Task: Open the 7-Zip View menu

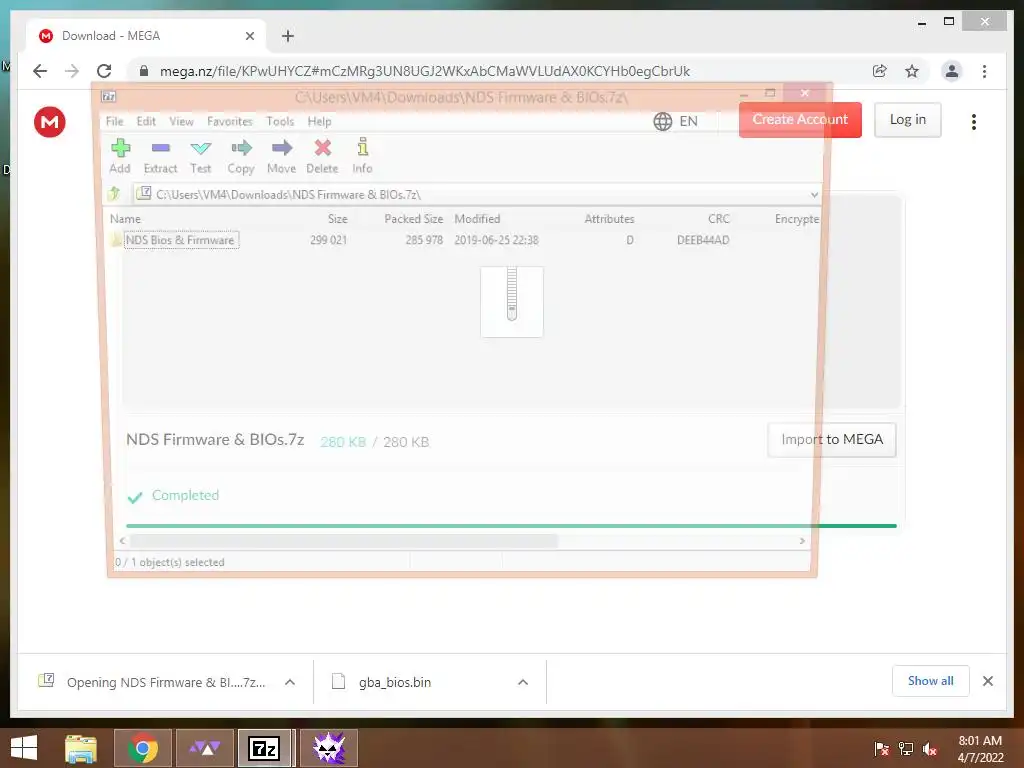Action: click(x=182, y=121)
